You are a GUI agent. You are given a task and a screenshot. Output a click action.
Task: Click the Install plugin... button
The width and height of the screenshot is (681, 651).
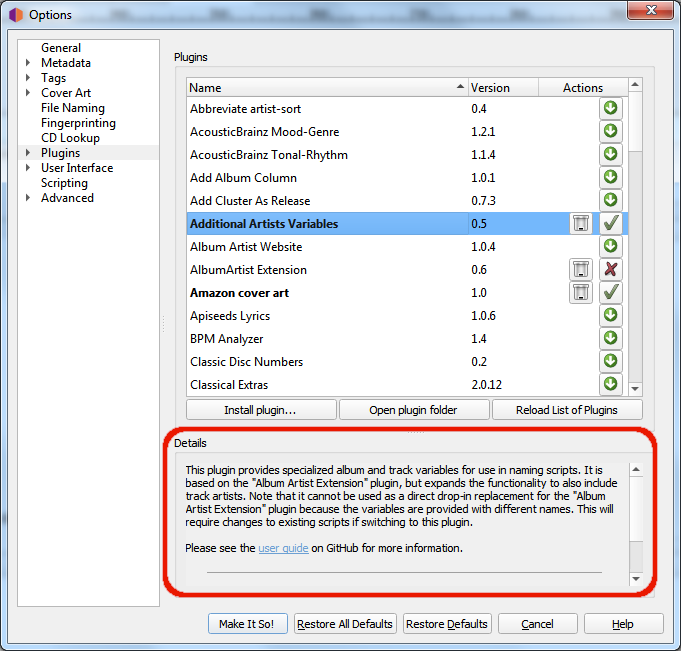tap(260, 410)
